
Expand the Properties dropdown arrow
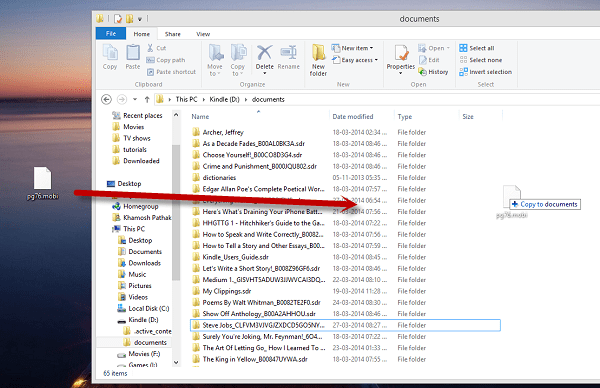401,73
